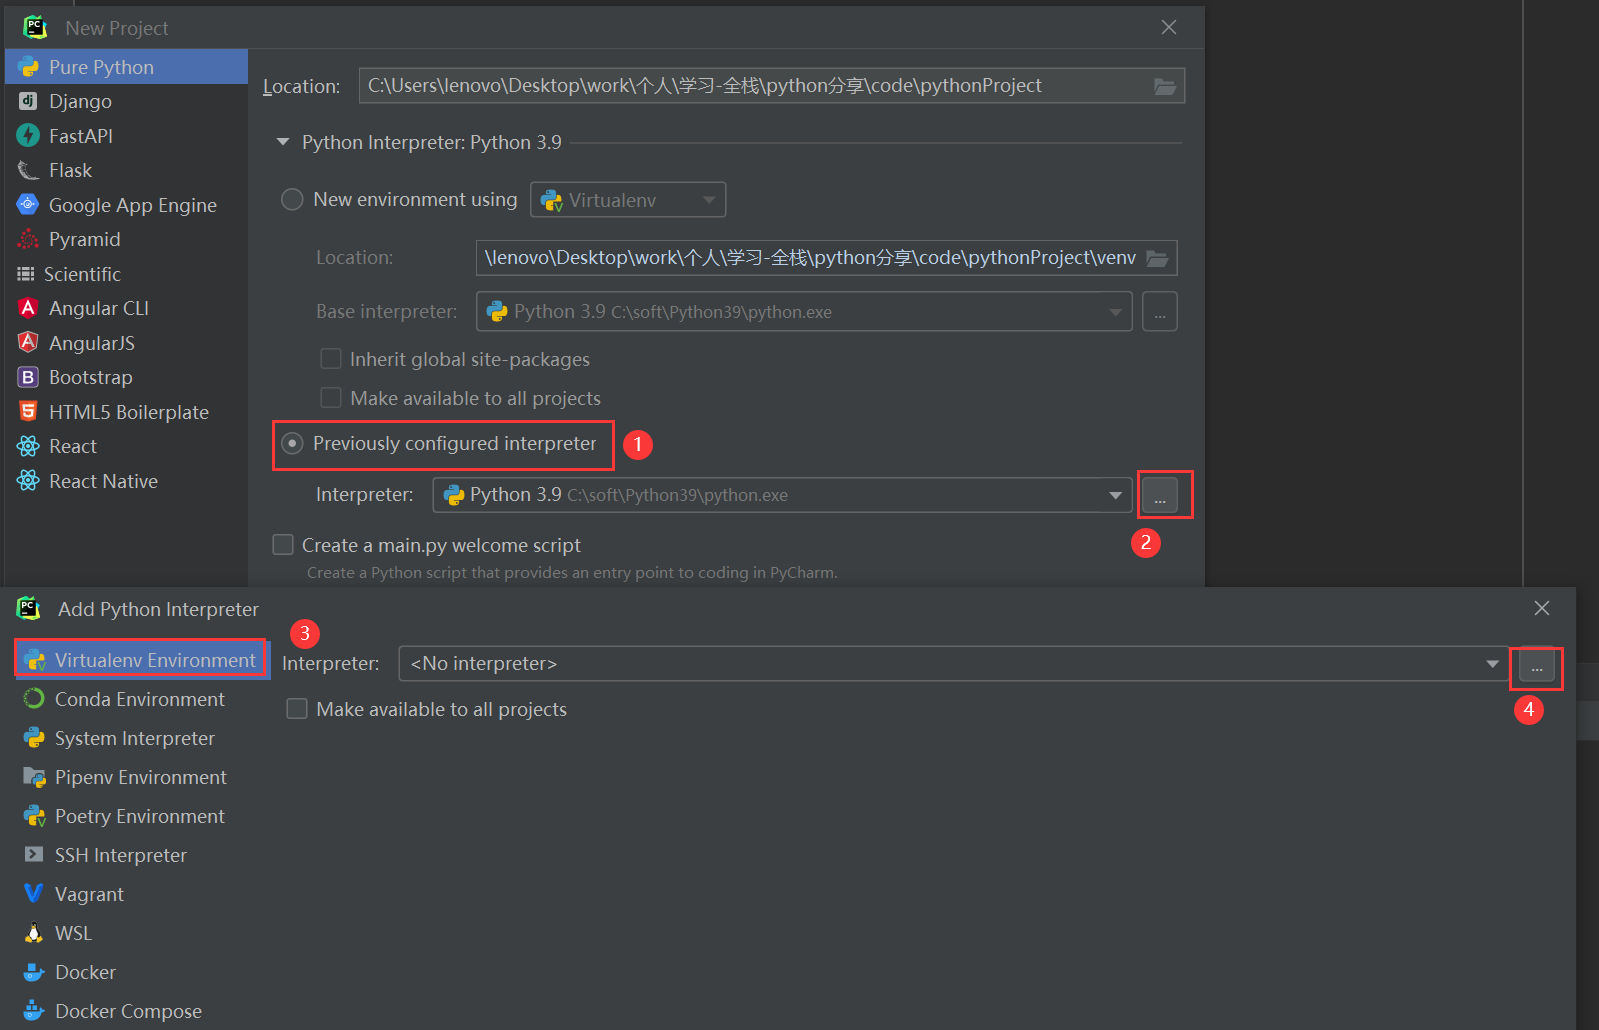The width and height of the screenshot is (1599, 1030).
Task: Click Base interpreter browse ellipsis button
Action: coord(1160,312)
